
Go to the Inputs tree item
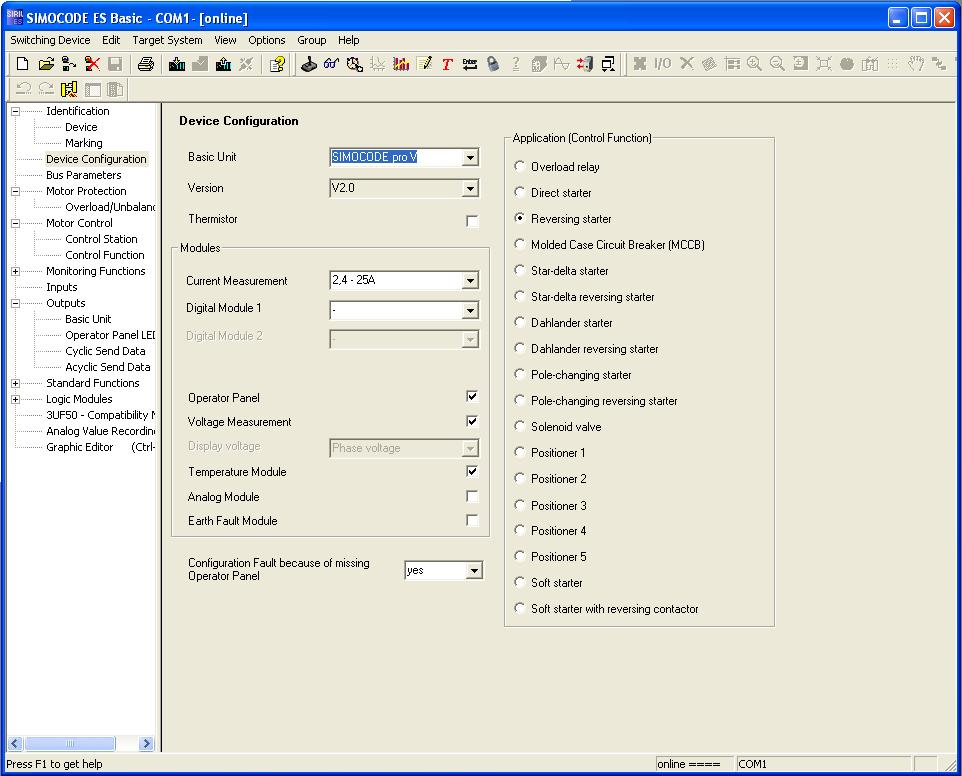[61, 286]
